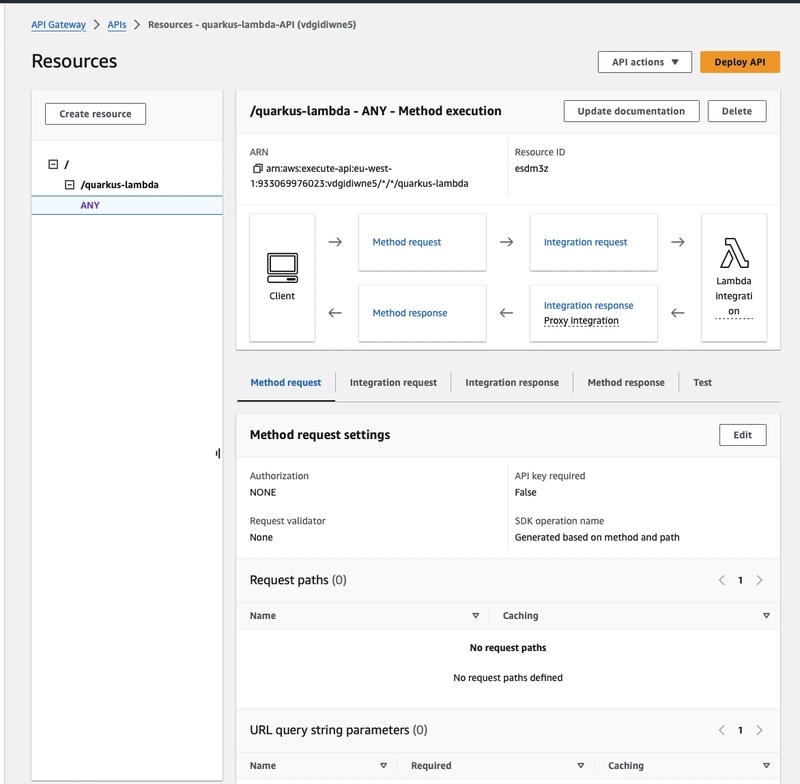
Task: Sort query parameters by Caching column arrow
Action: pyautogui.click(x=766, y=766)
